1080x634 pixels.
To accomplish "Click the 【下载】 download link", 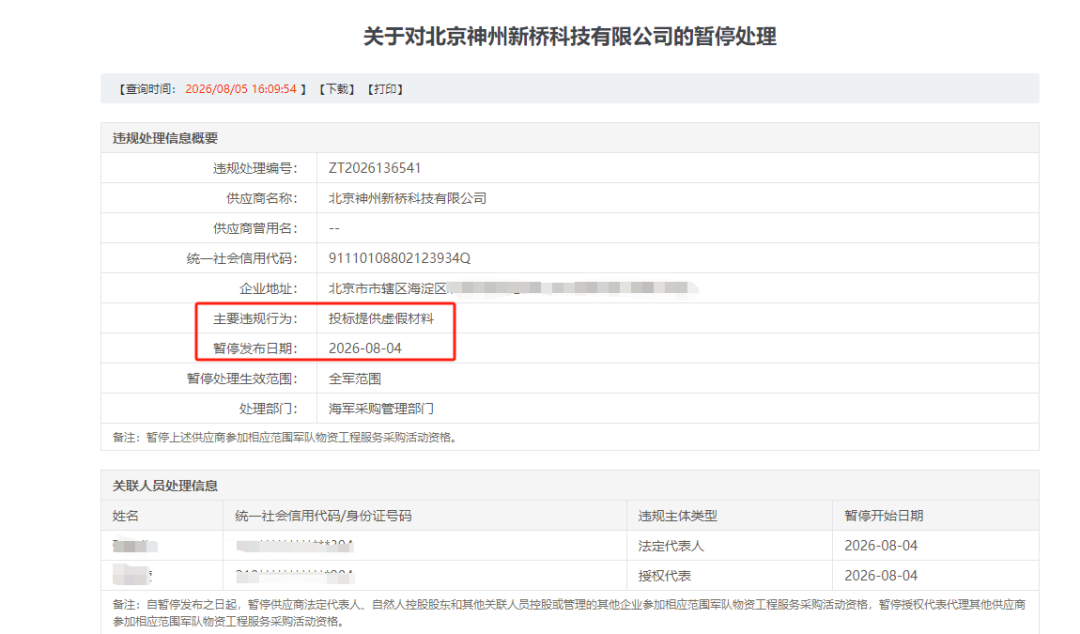I will pyautogui.click(x=337, y=89).
